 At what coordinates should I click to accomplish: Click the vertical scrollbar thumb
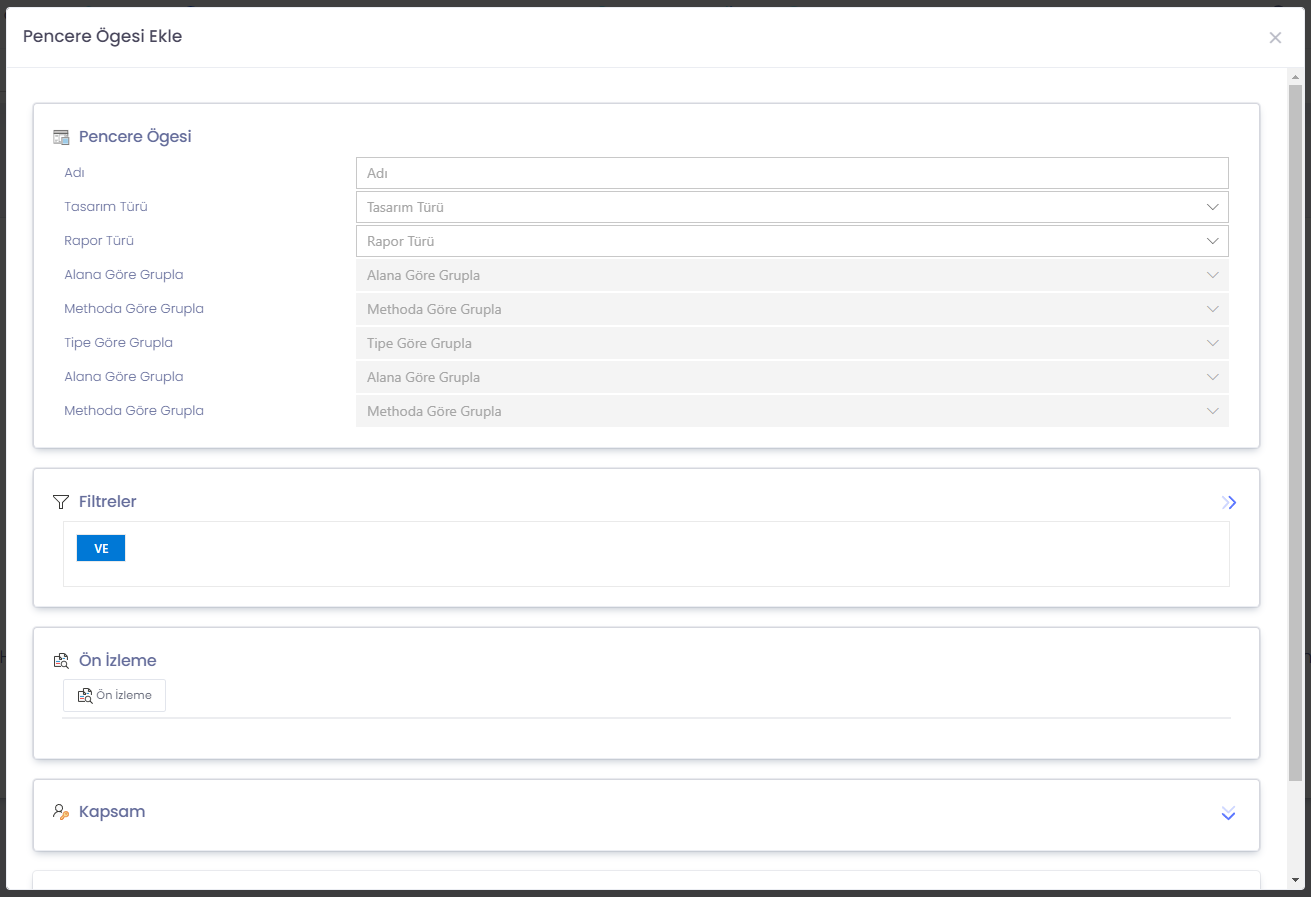1295,432
